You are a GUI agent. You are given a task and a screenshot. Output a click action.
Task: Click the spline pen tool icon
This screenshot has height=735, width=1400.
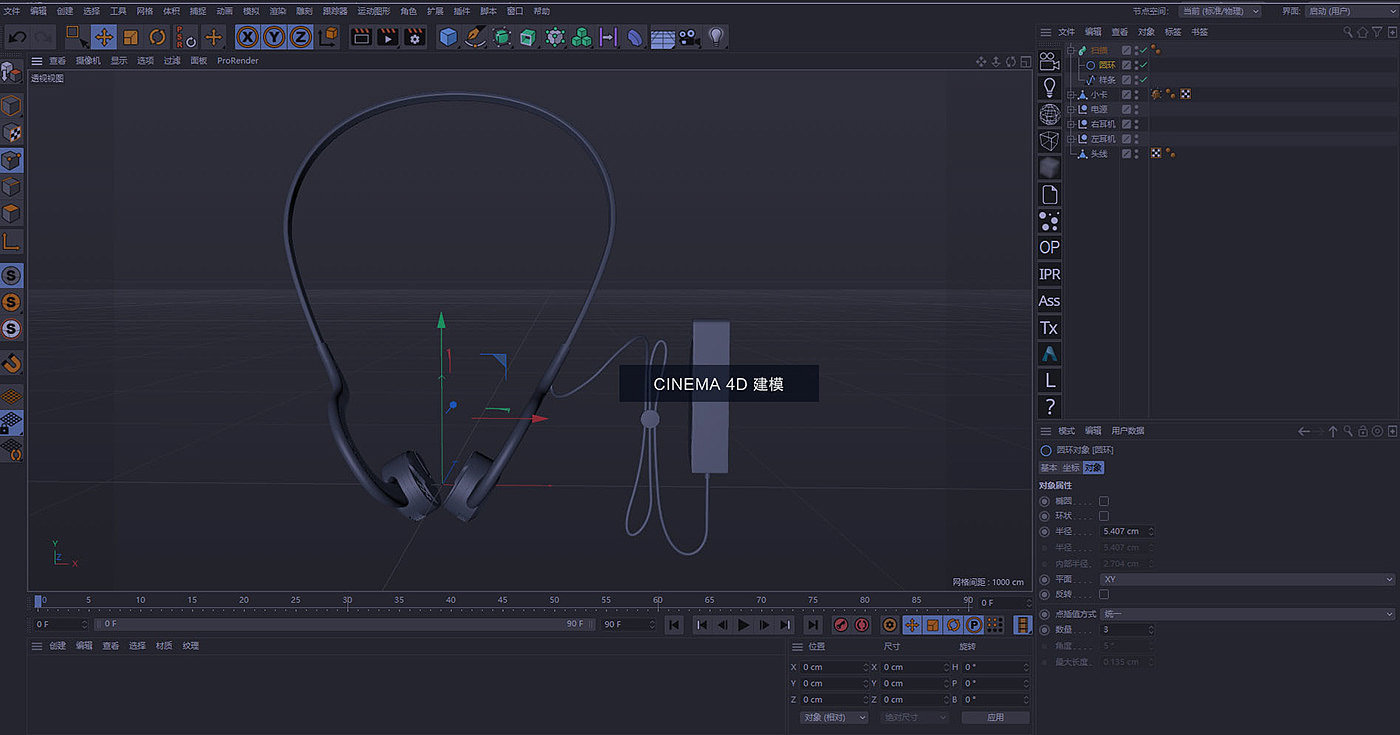tap(475, 37)
